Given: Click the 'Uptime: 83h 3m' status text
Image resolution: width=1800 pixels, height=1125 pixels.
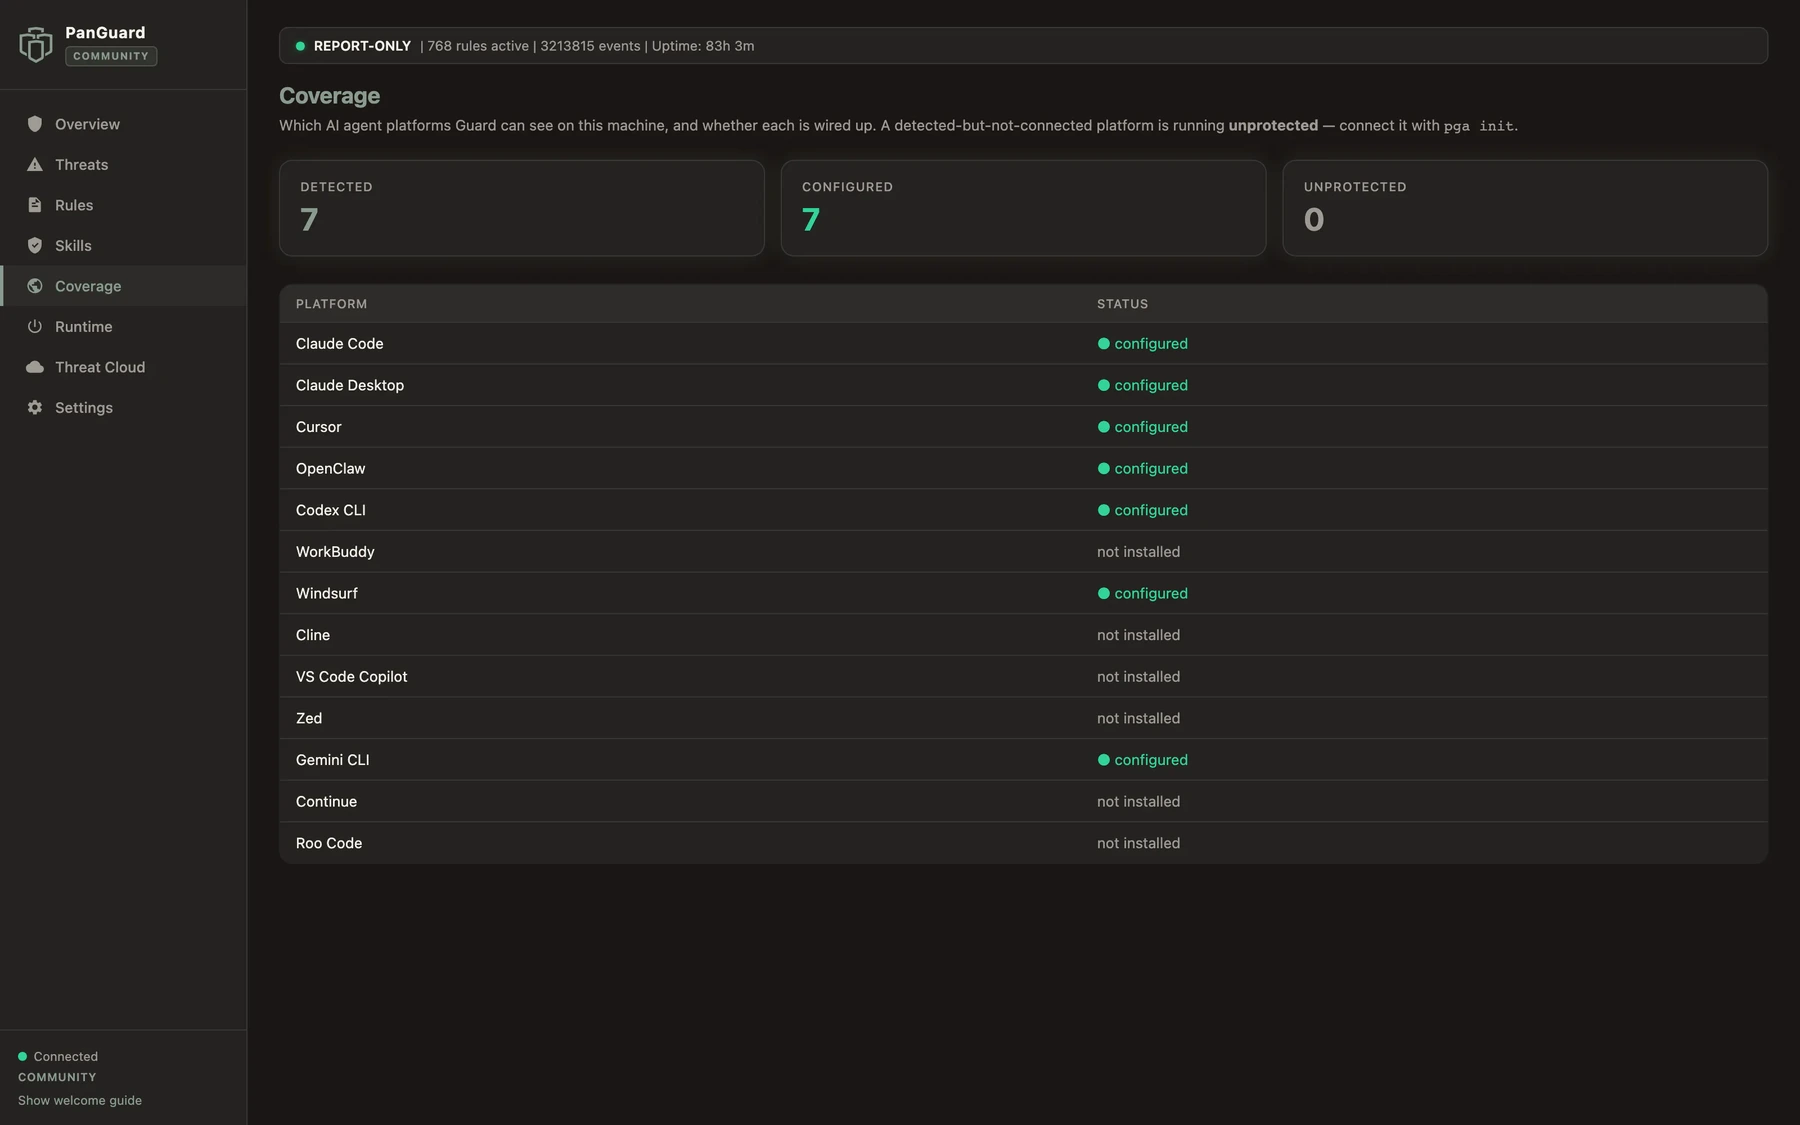Looking at the screenshot, I should (703, 46).
